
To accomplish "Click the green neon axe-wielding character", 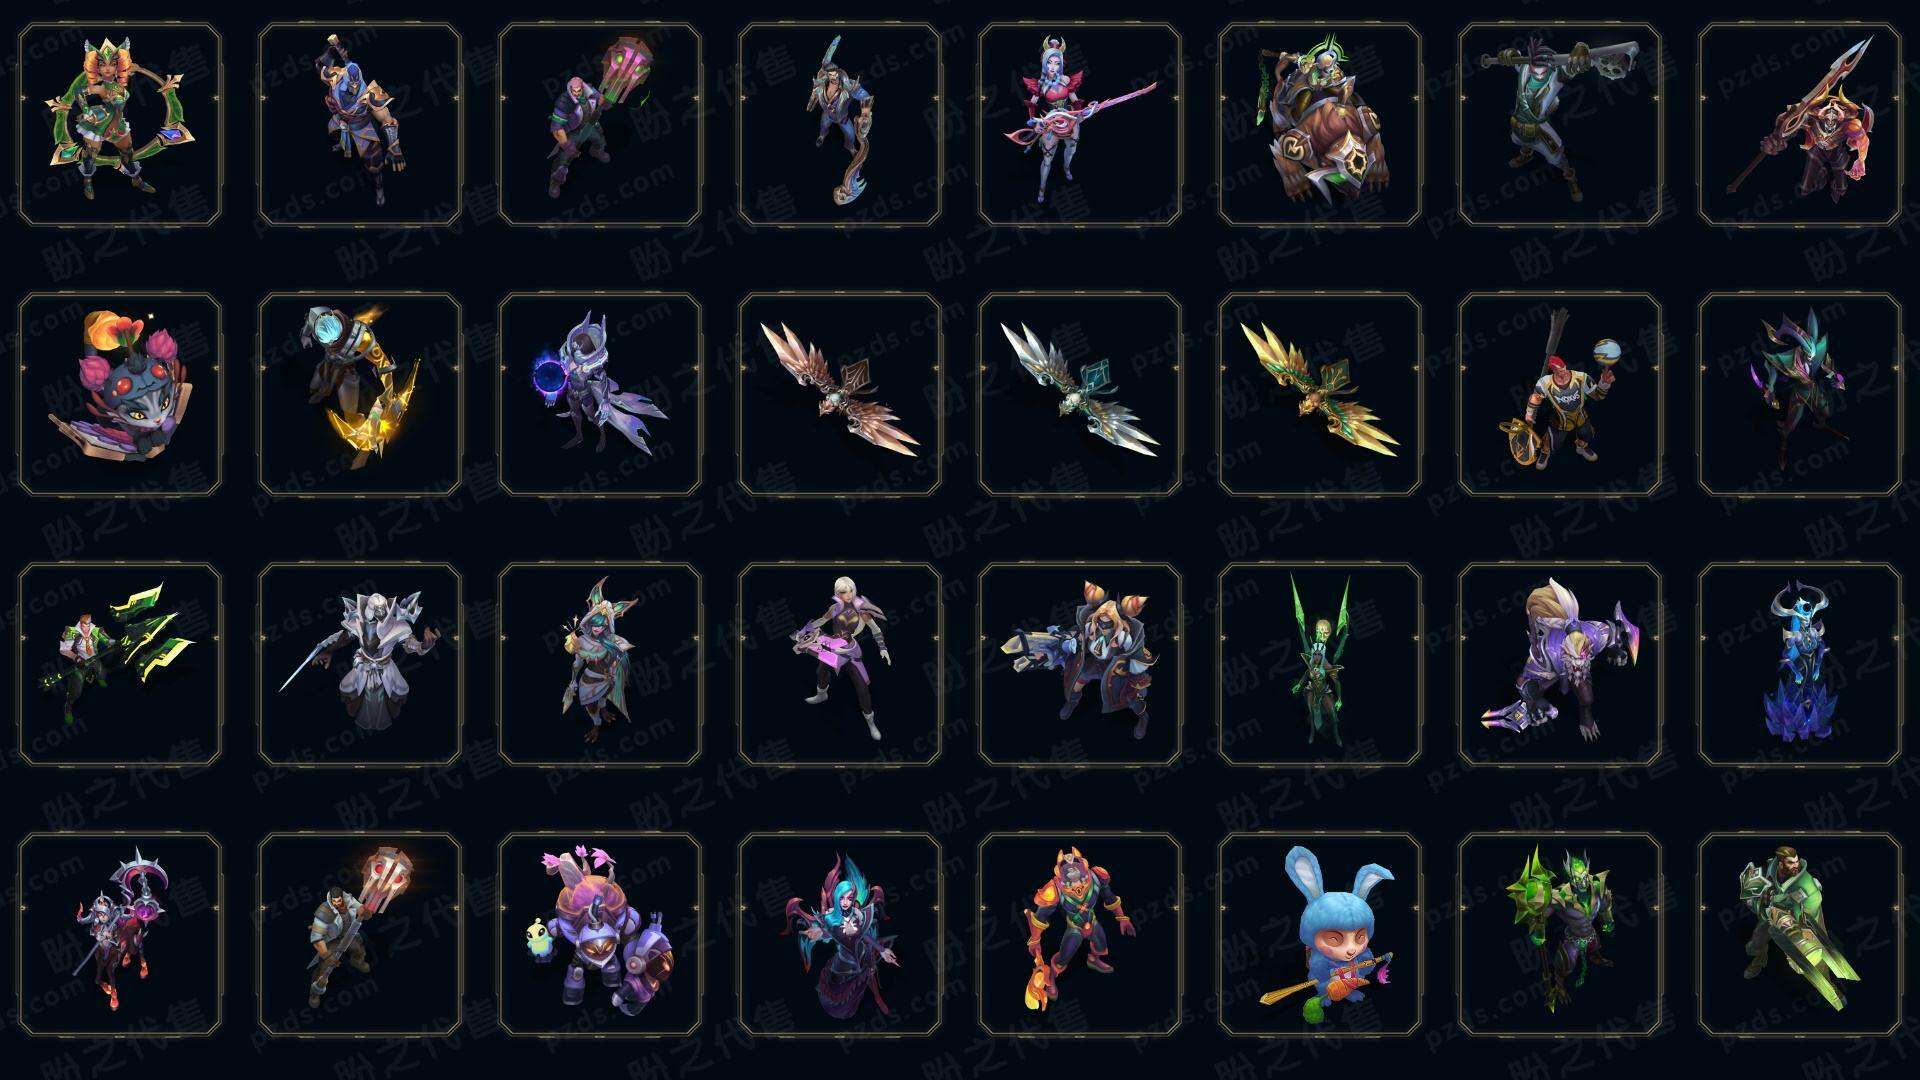I will point(120,664).
